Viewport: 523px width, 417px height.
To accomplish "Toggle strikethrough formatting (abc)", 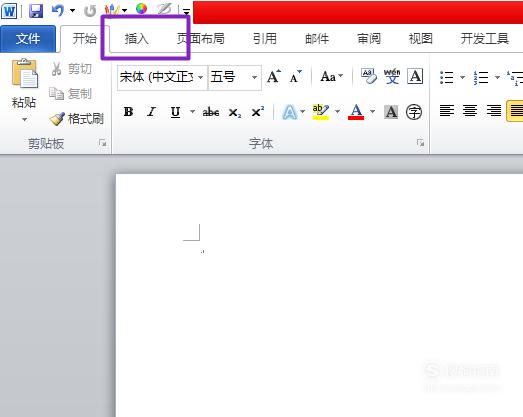I will point(211,112).
